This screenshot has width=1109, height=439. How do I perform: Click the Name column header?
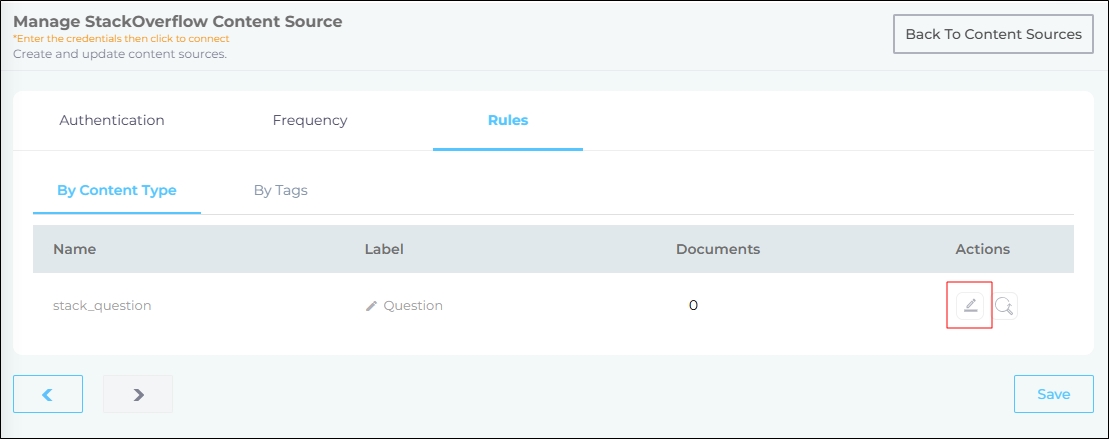74,249
